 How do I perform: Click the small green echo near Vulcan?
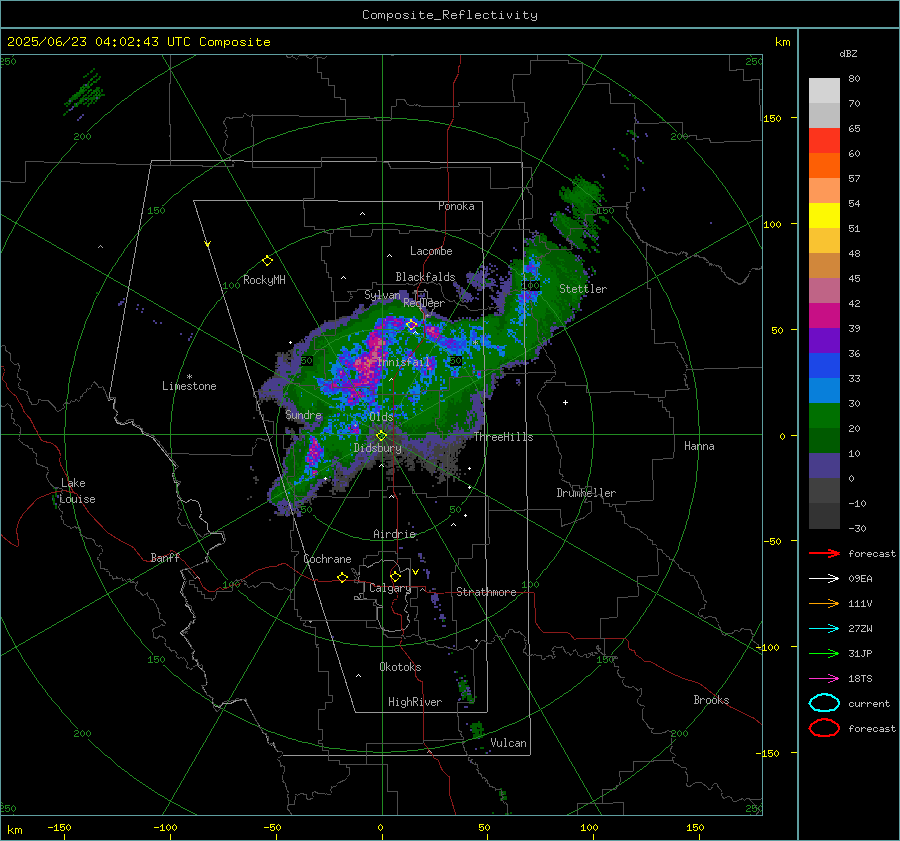pos(477,730)
